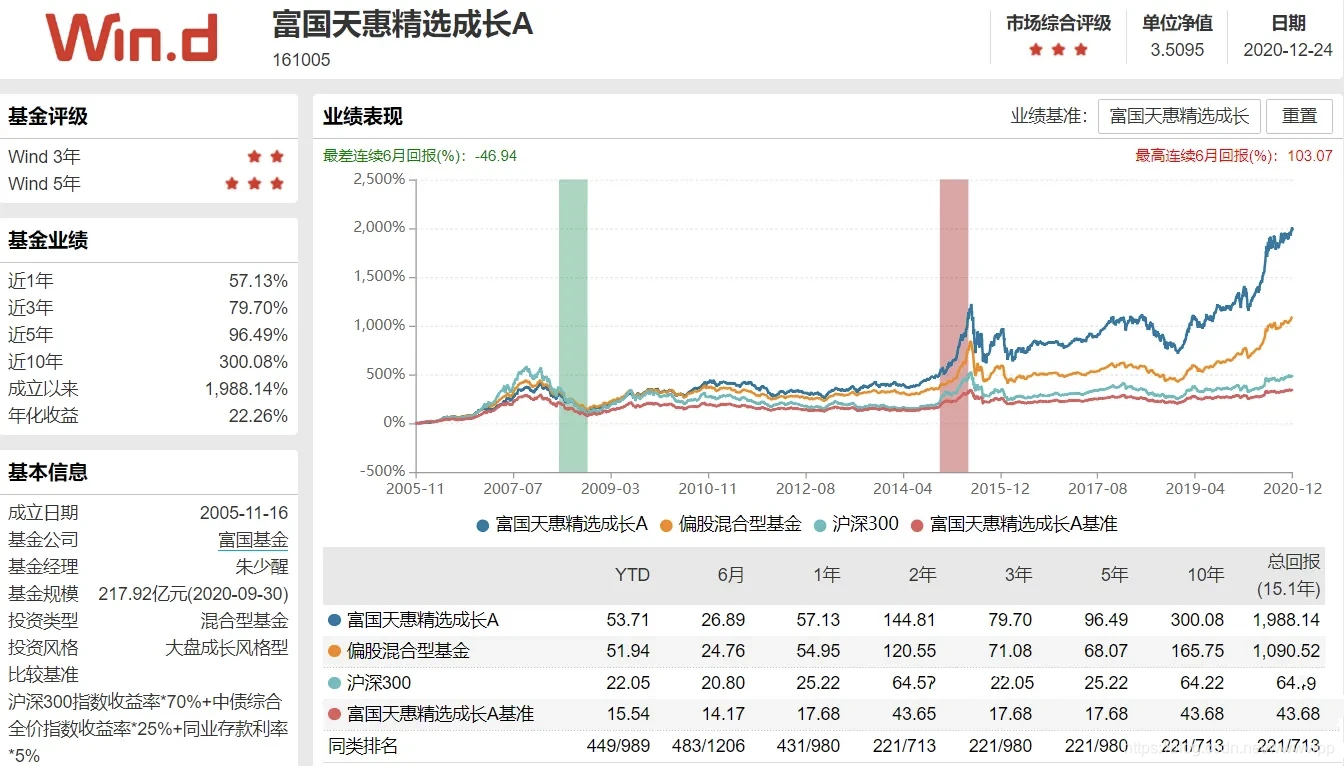This screenshot has height=766, width=1344.
Task: Click the Wind logo
Action: 131,38
